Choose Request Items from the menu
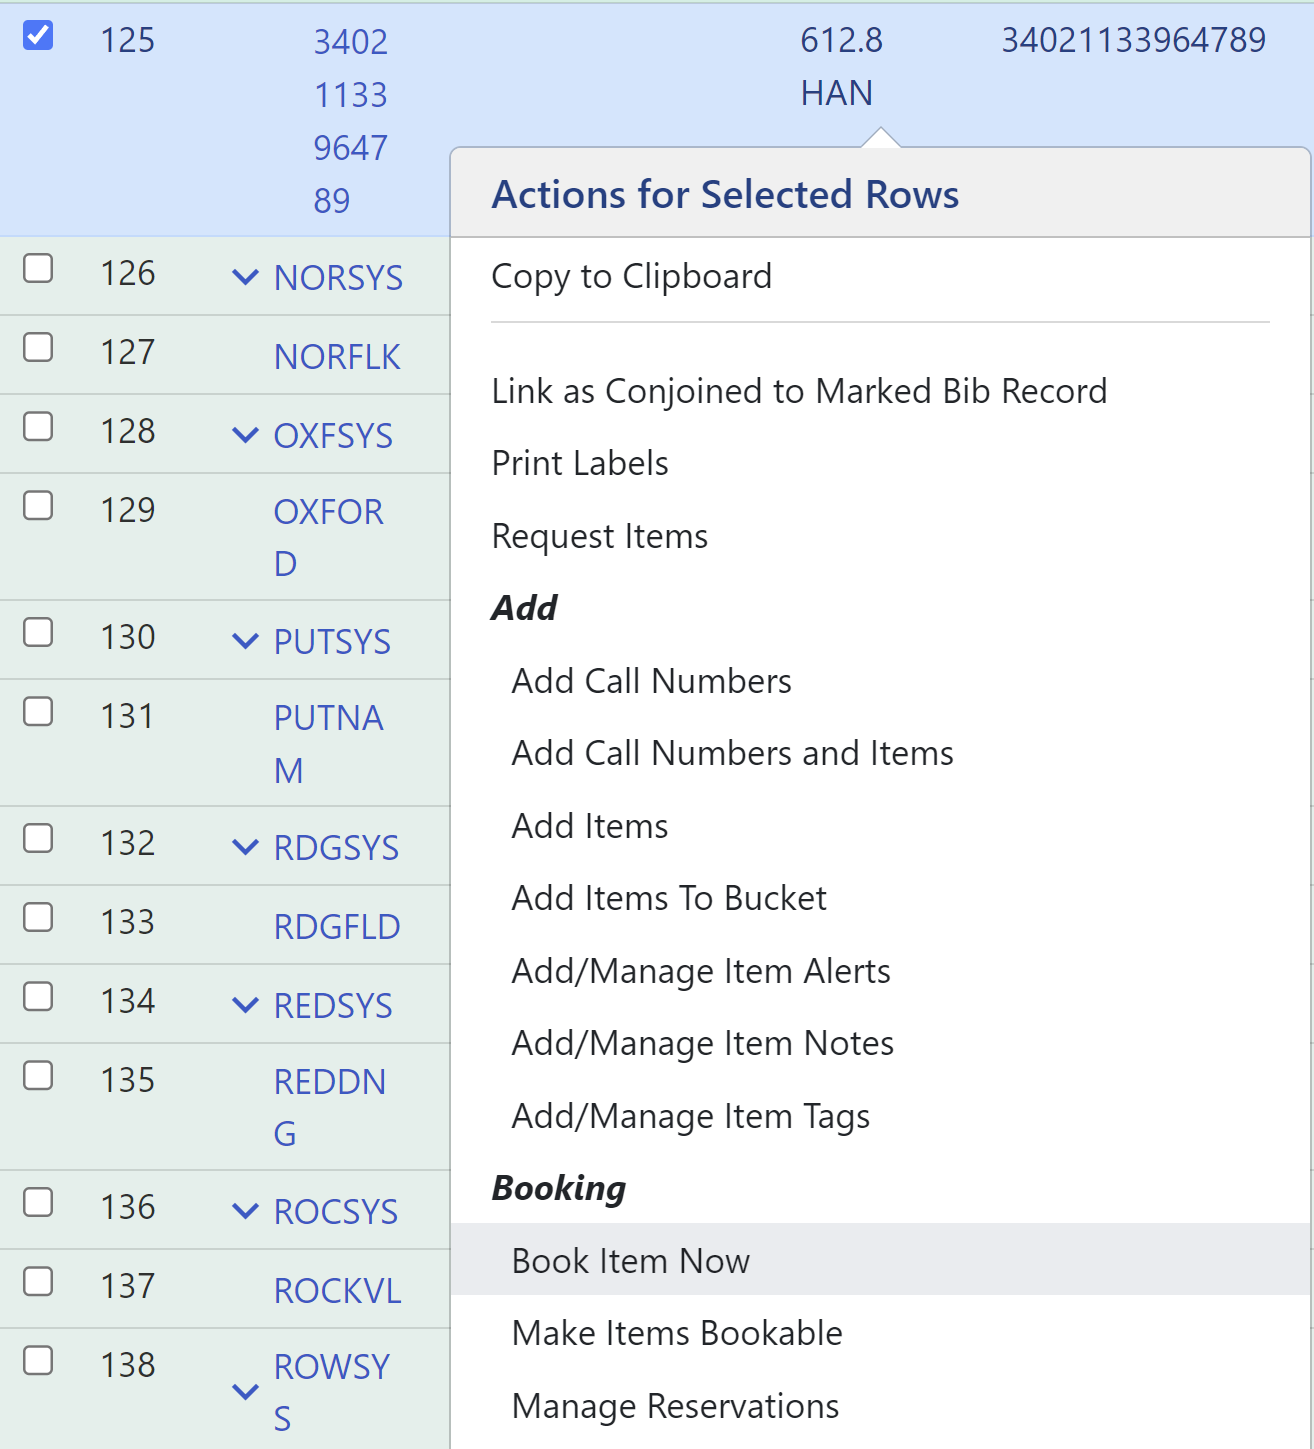 598,536
